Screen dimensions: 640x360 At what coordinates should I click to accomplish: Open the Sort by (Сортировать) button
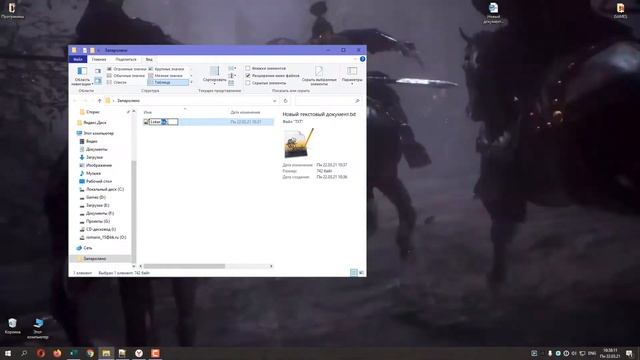[215, 75]
